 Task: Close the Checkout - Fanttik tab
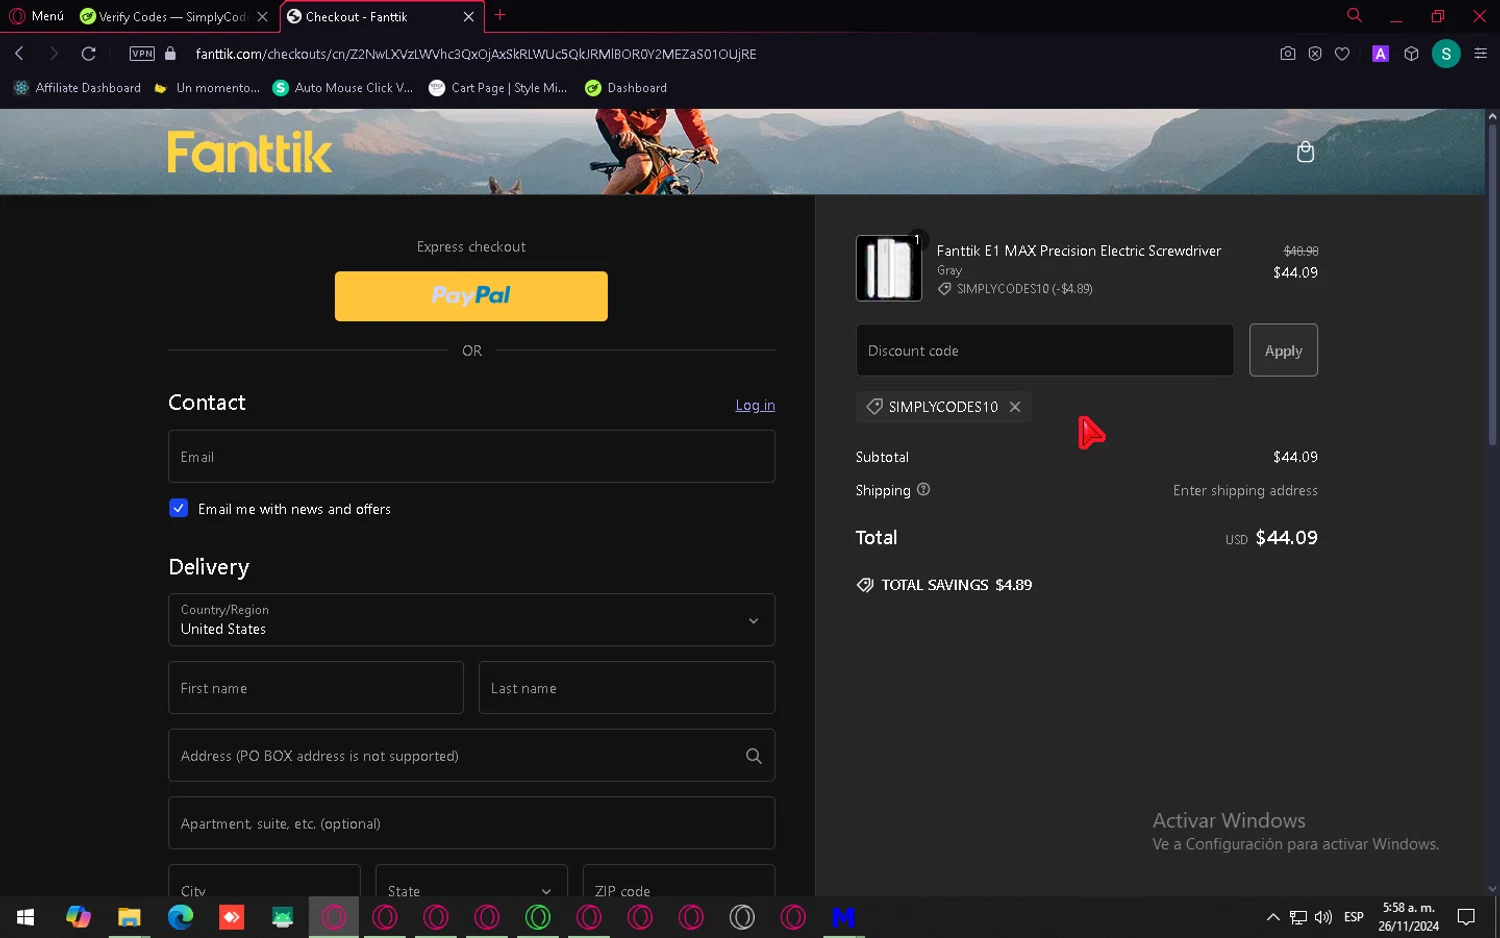coord(468,17)
